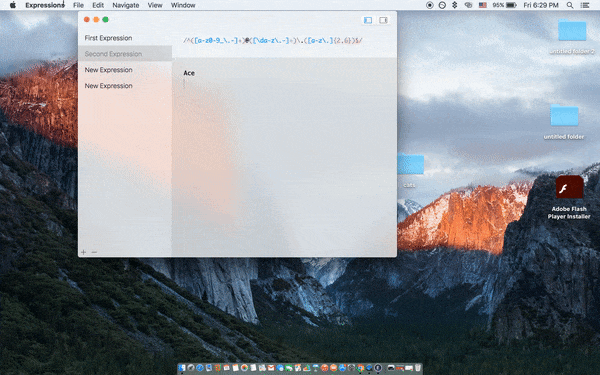This screenshot has height=375, width=600.
Task: Open Notification Center icon
Action: coord(585,5)
